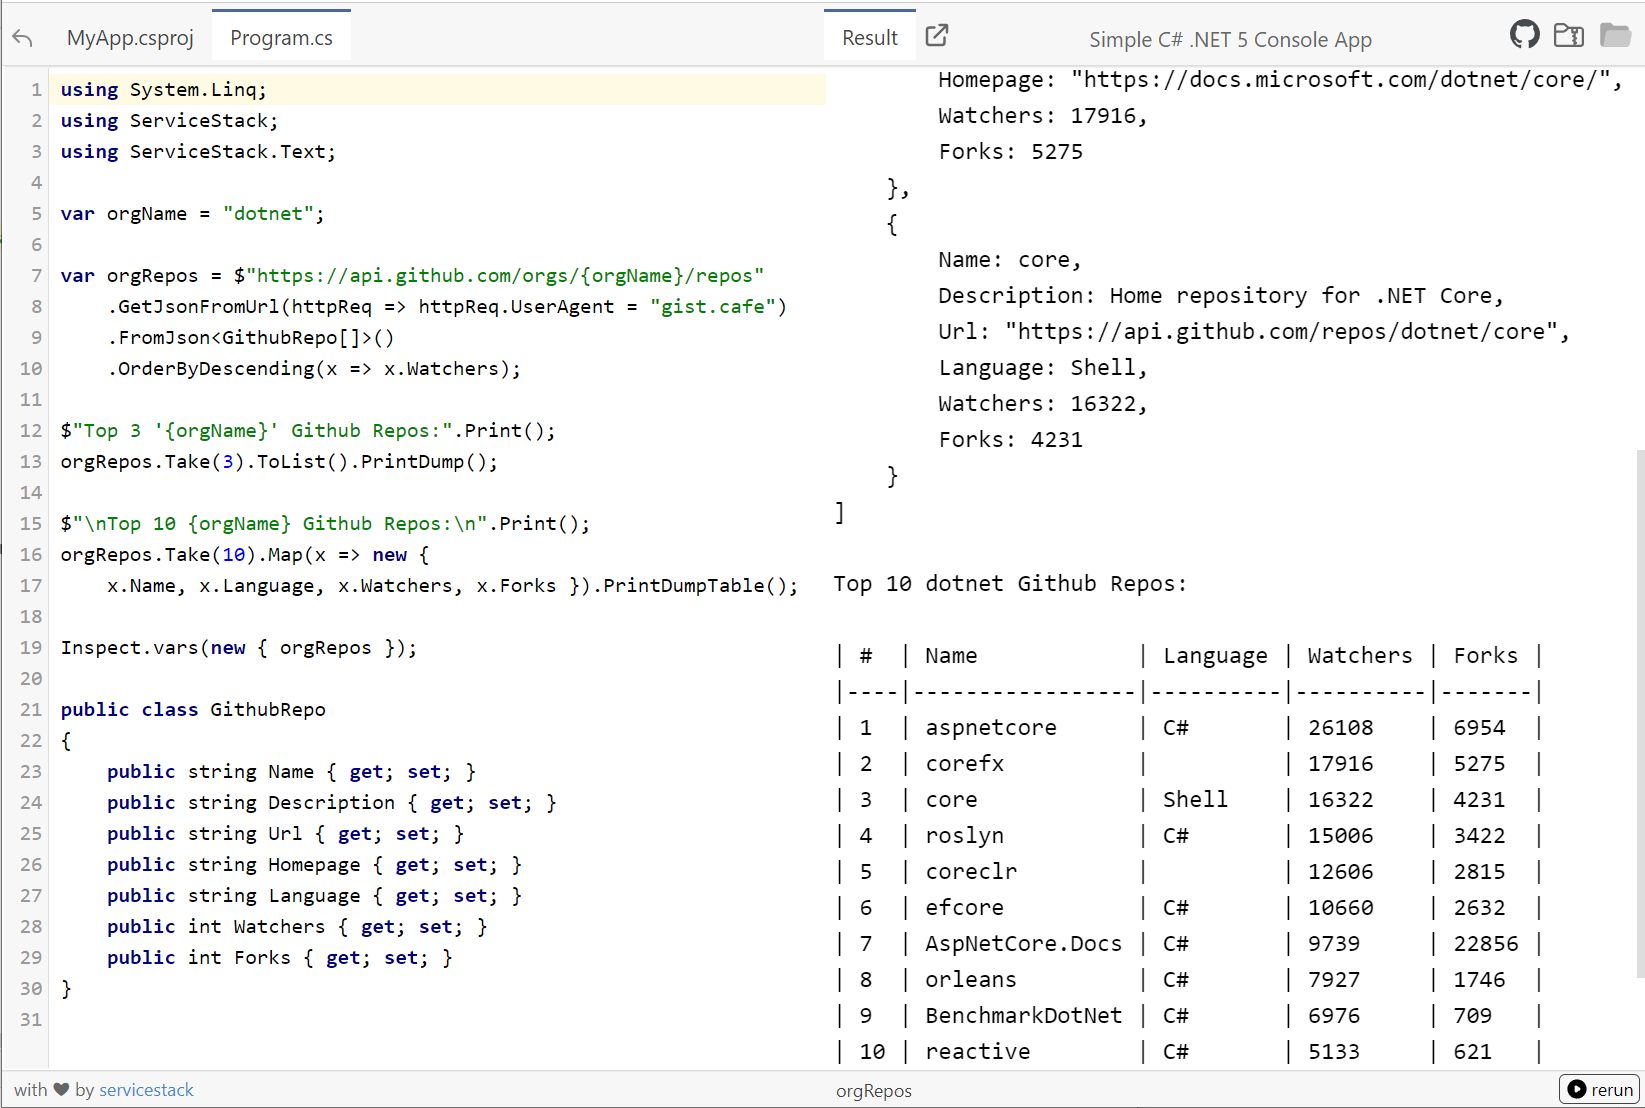This screenshot has height=1108, width=1645.
Task: Click the 'GithubRepo' class name on line 21
Action: 268,709
